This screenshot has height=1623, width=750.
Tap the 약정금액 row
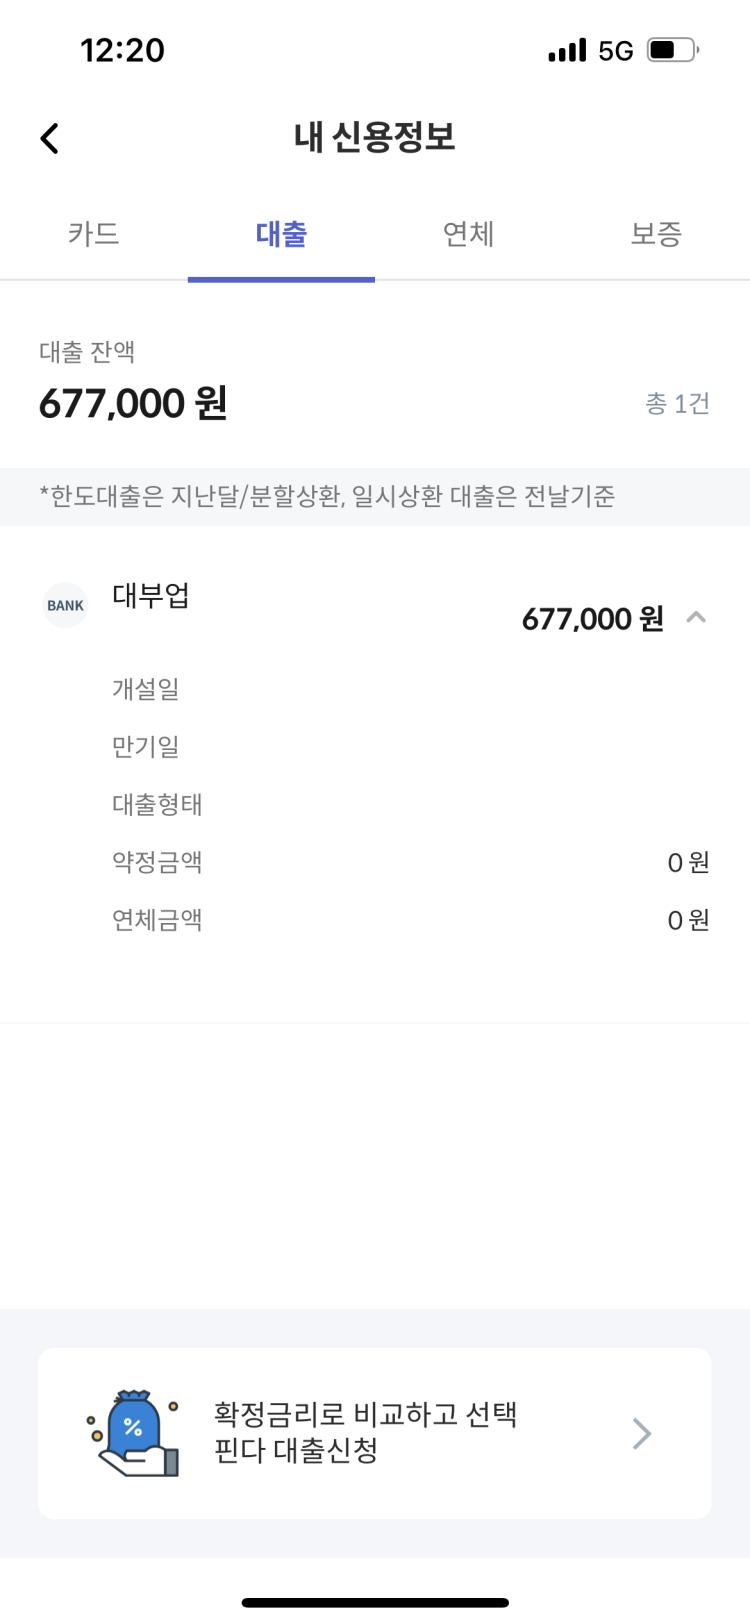point(411,862)
